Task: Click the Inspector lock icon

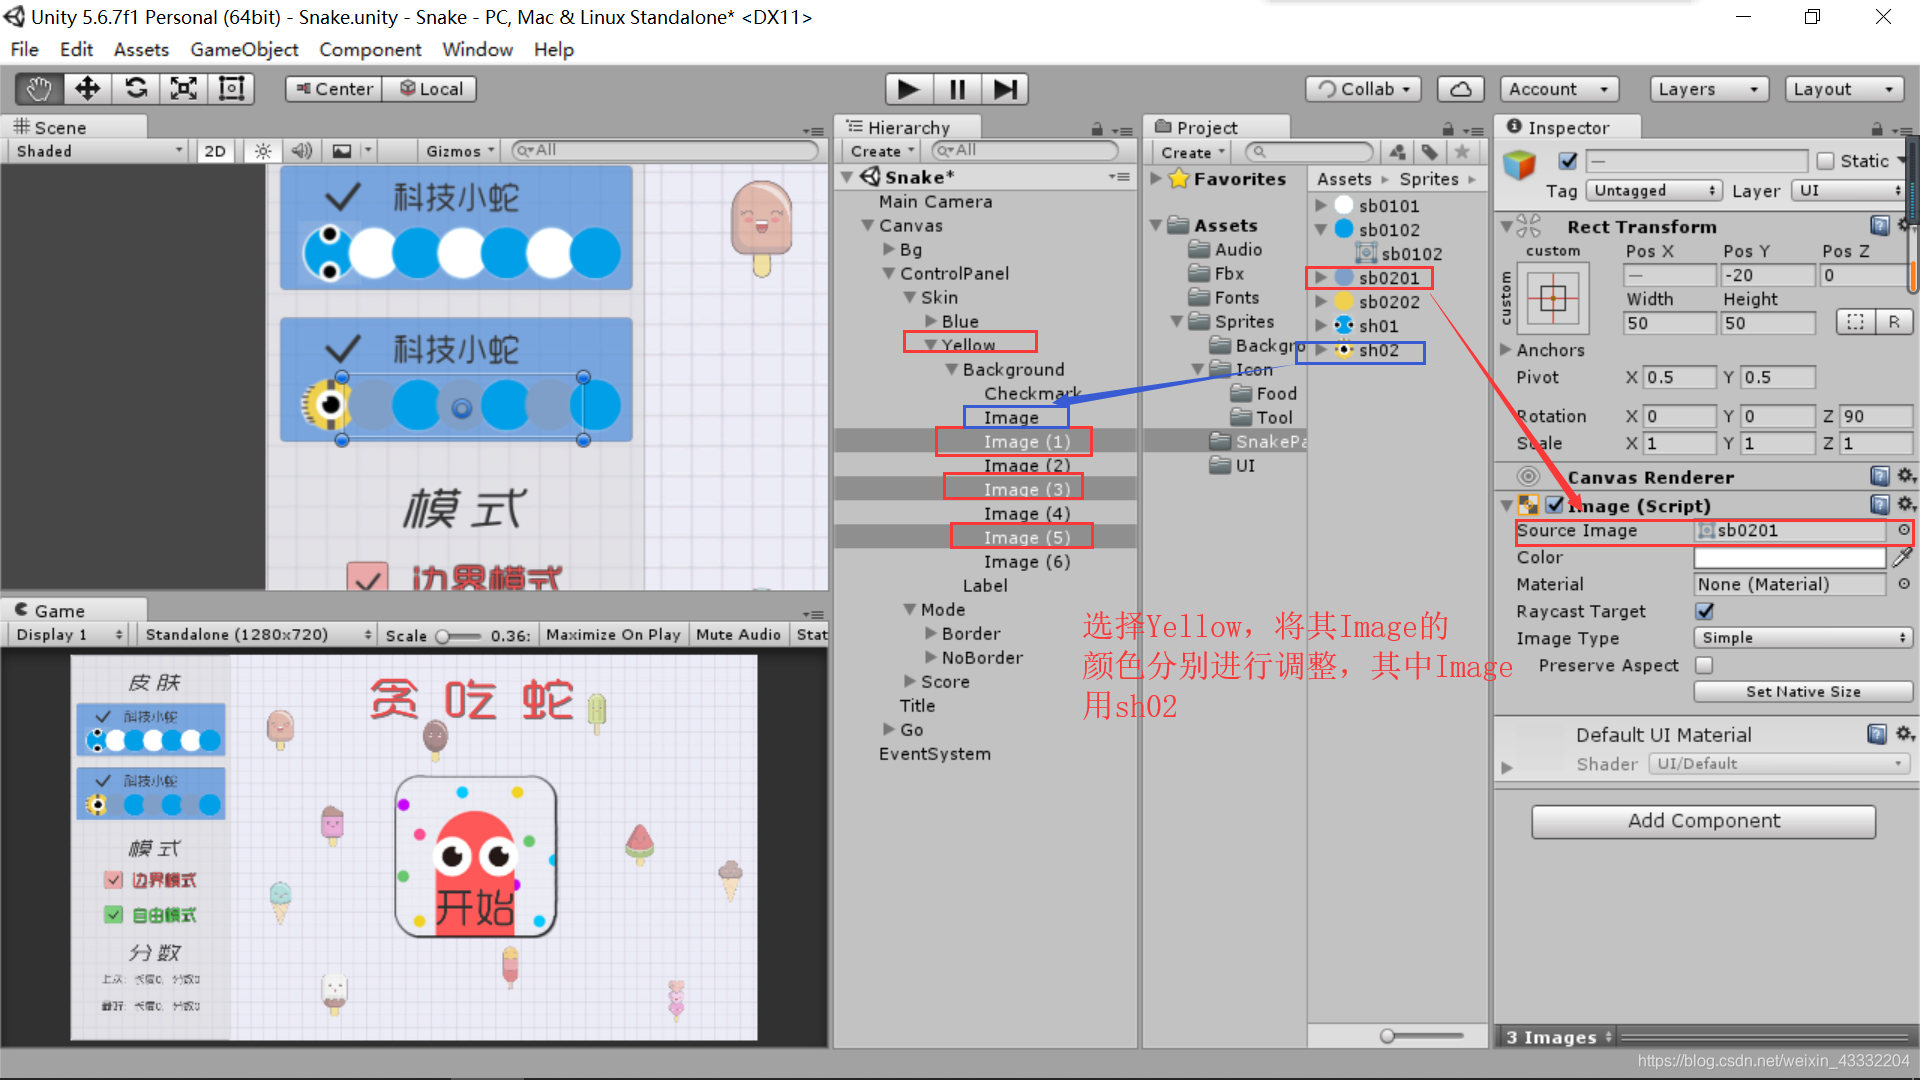Action: click(x=1877, y=129)
